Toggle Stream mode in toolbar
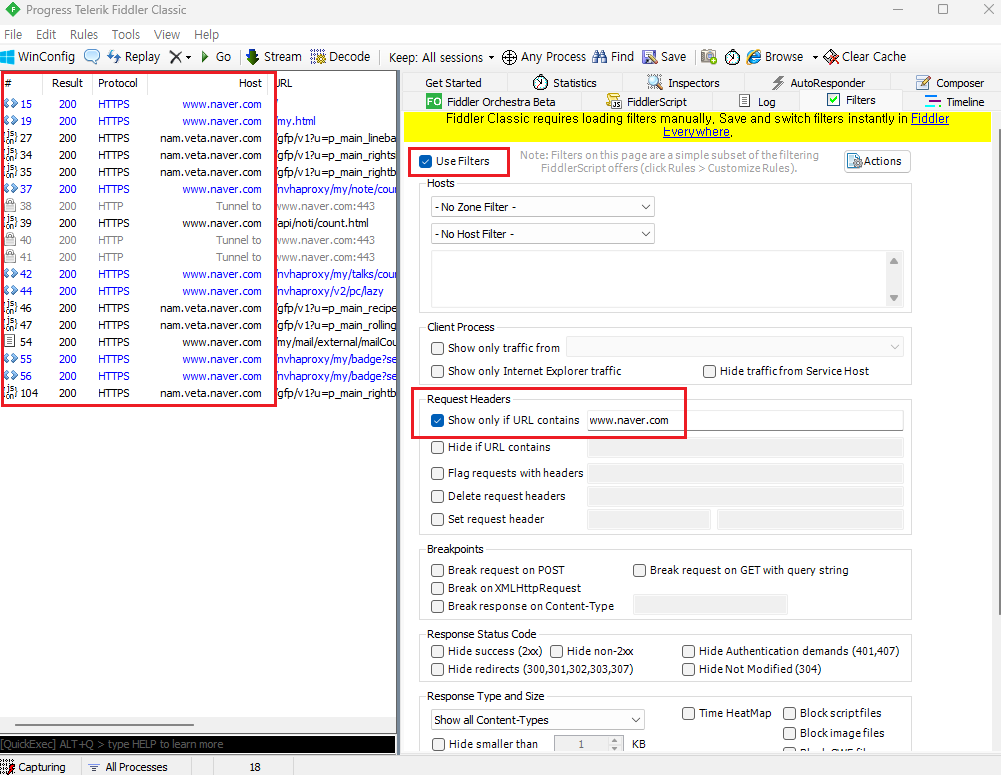This screenshot has height=775, width=1001. point(273,57)
